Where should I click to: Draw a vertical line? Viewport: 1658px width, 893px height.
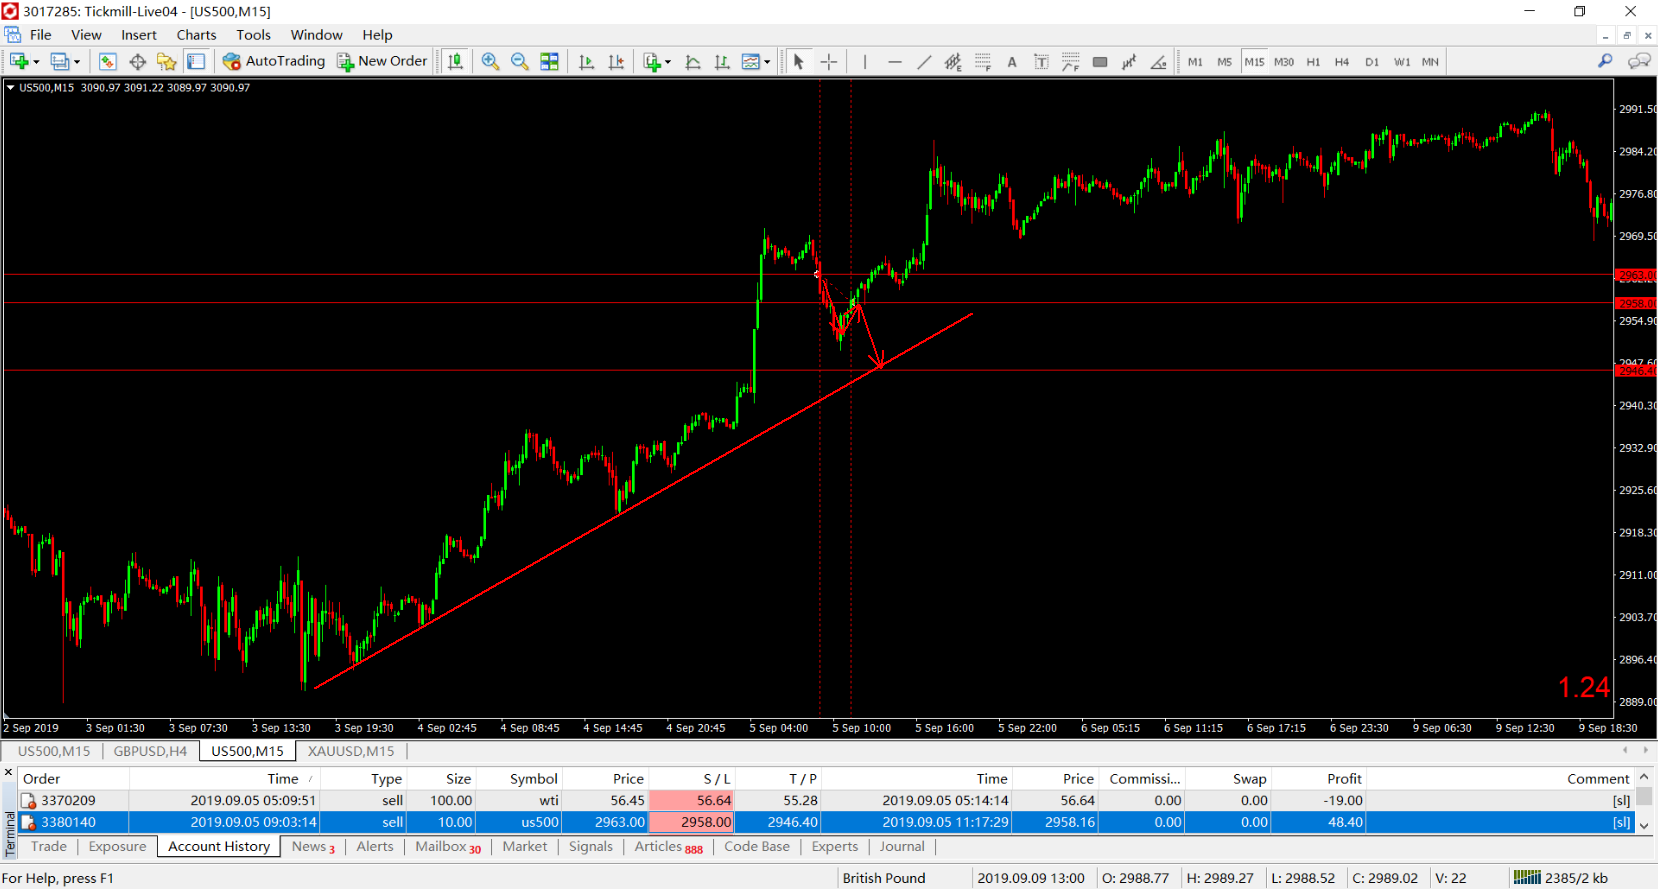(865, 61)
